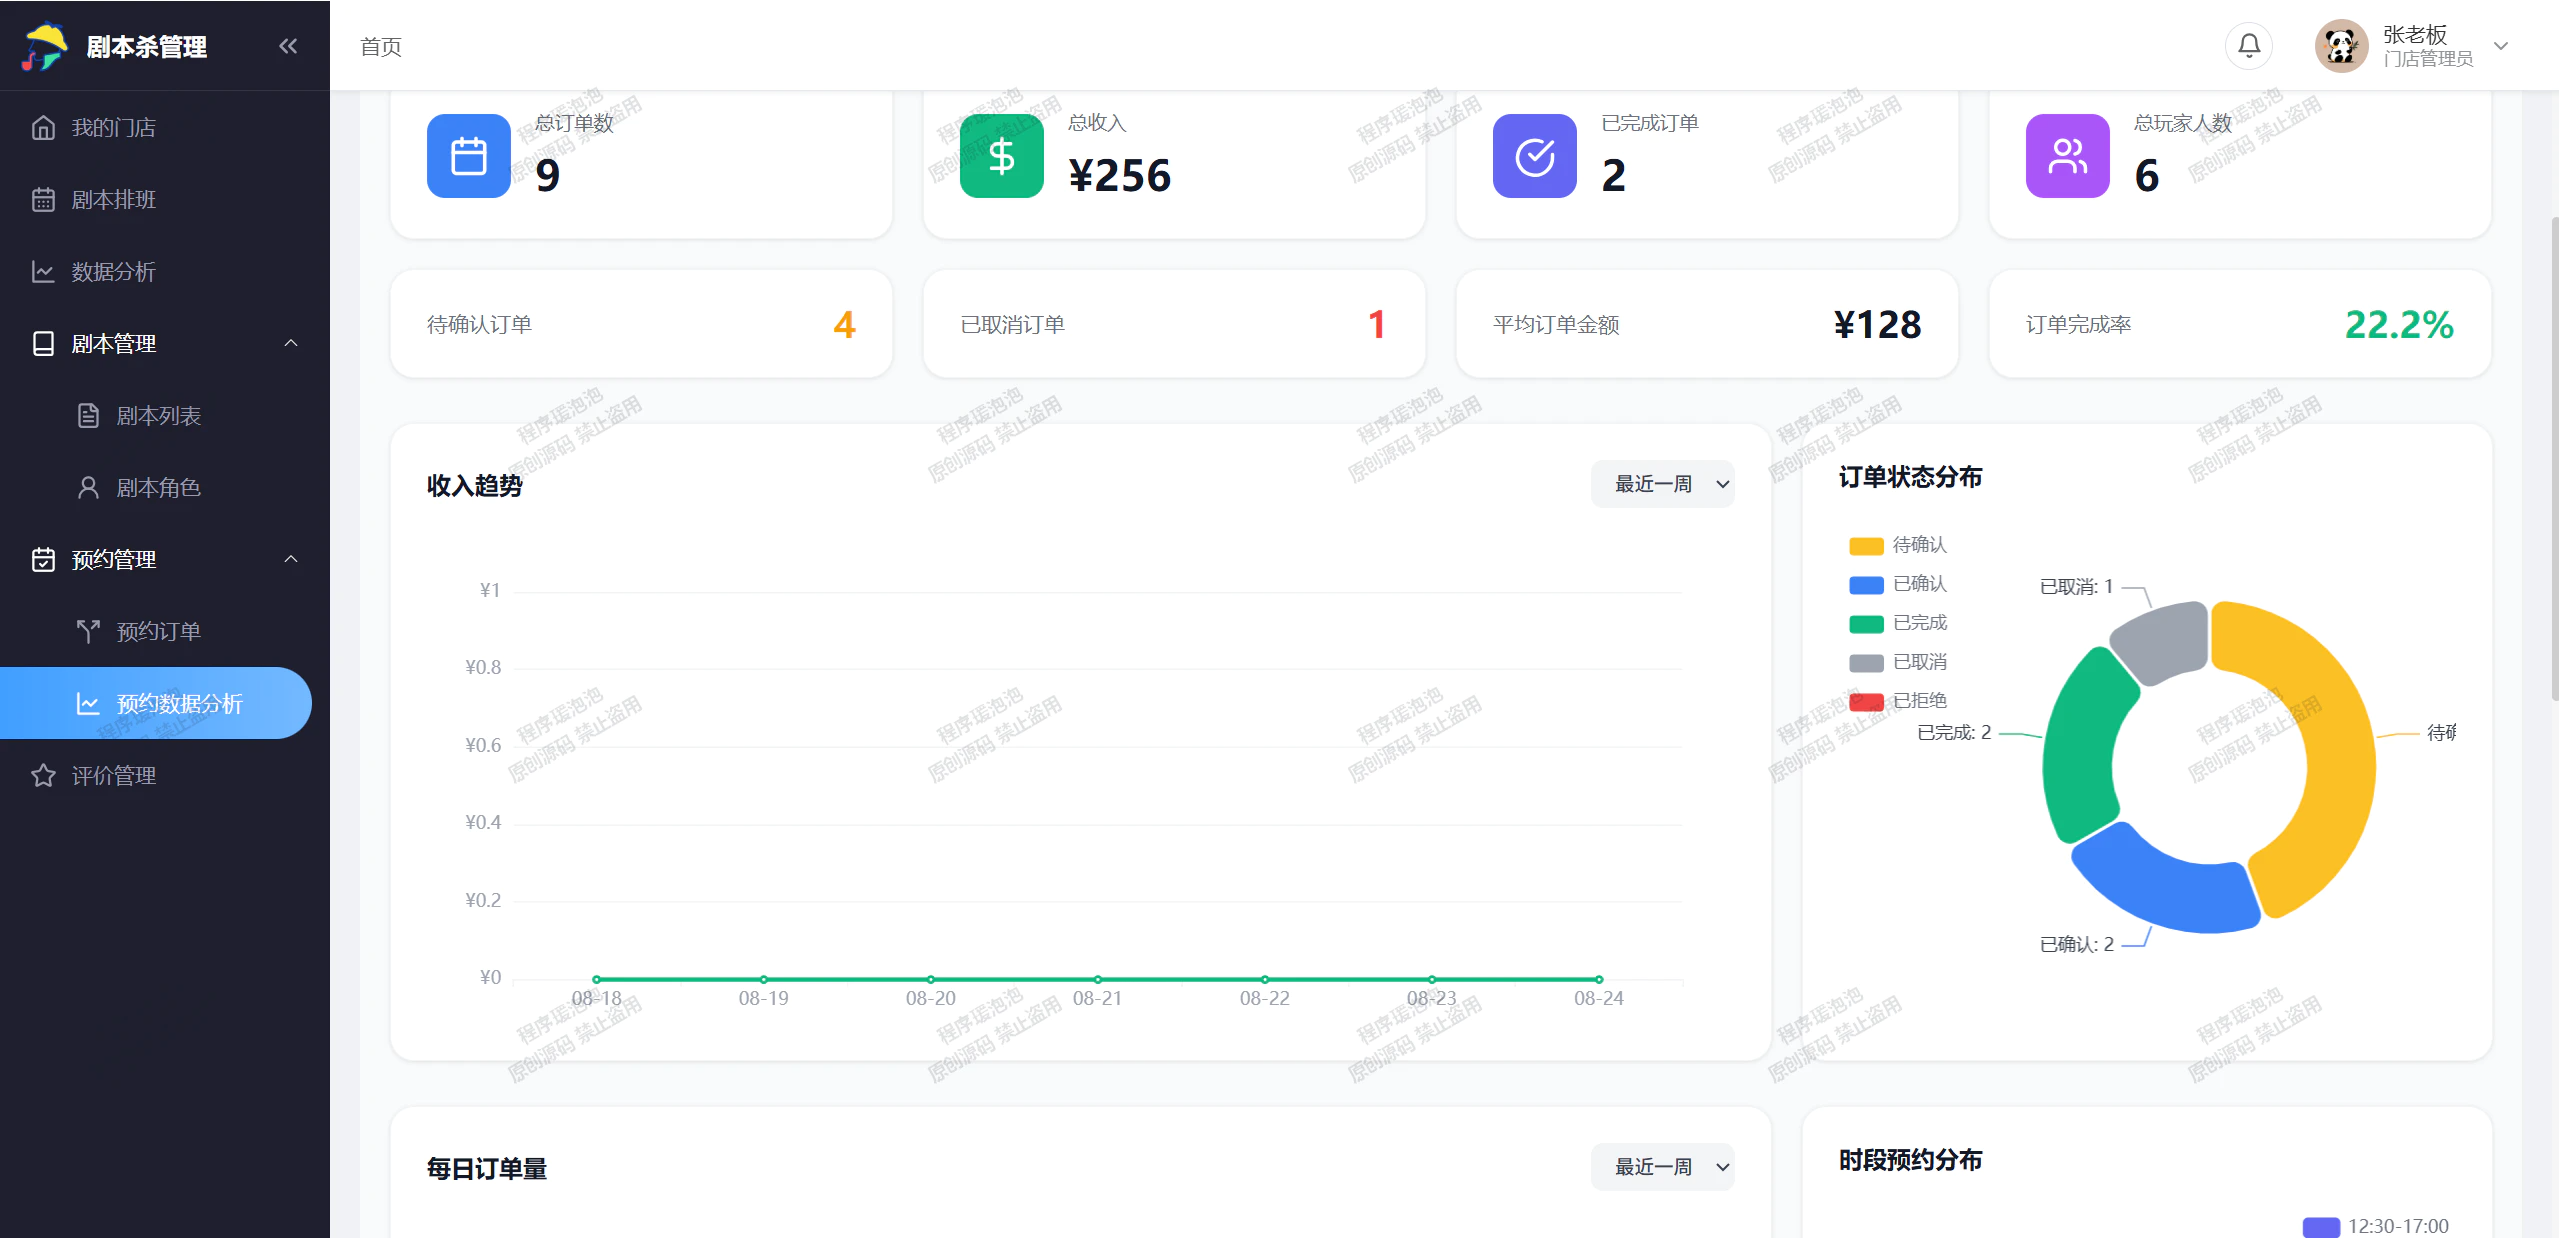2559x1238 pixels.
Task: Click the 首页 breadcrumb link
Action: [x=381, y=47]
